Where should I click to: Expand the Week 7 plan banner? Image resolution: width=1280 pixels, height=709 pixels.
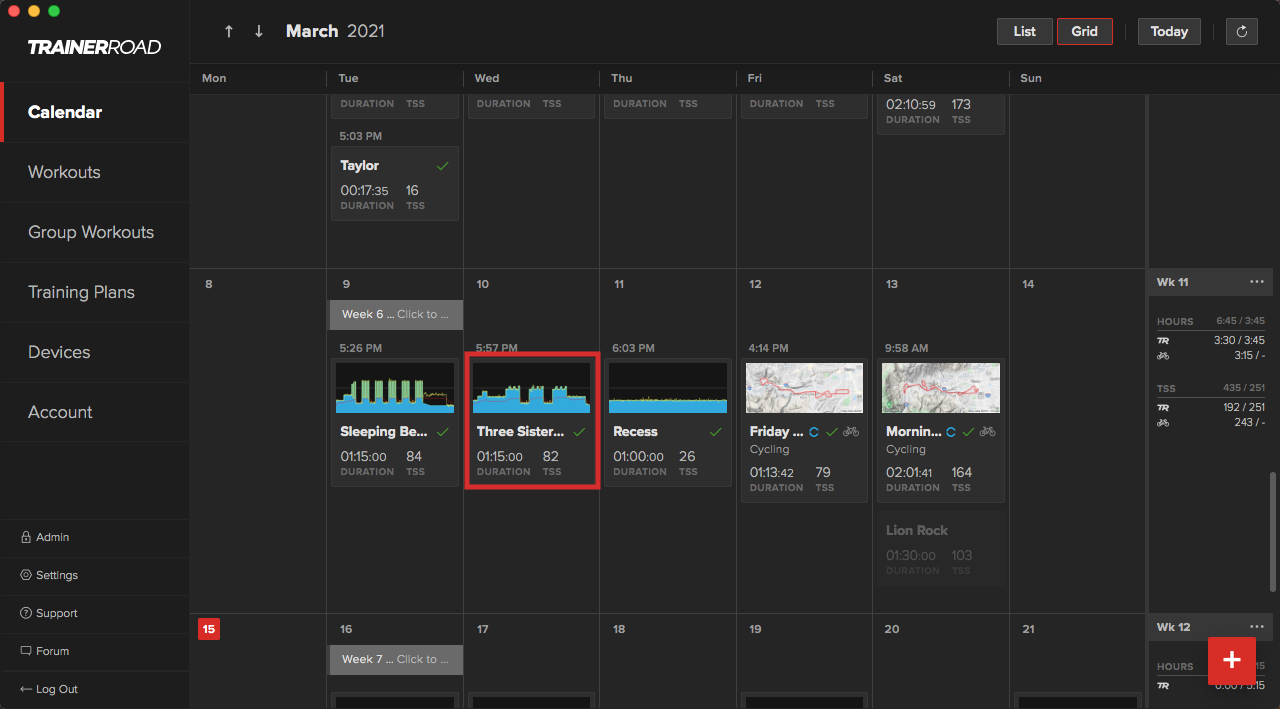[396, 659]
